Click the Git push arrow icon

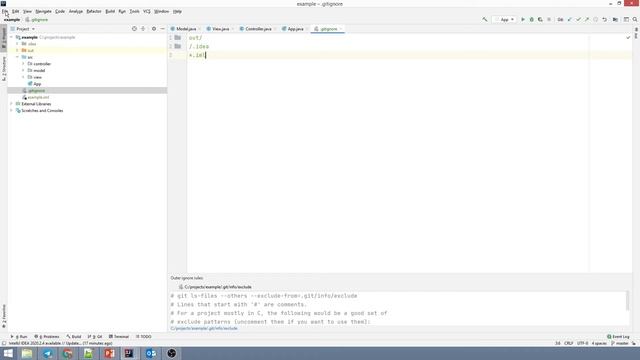(587, 20)
